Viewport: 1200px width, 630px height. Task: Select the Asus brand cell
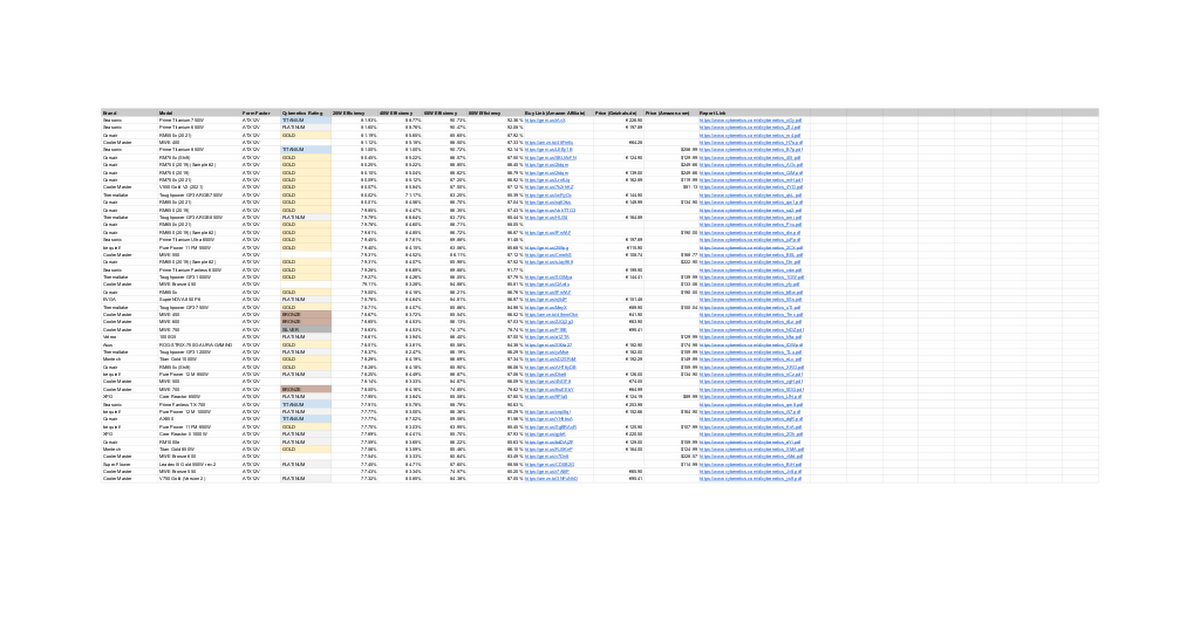129,344
